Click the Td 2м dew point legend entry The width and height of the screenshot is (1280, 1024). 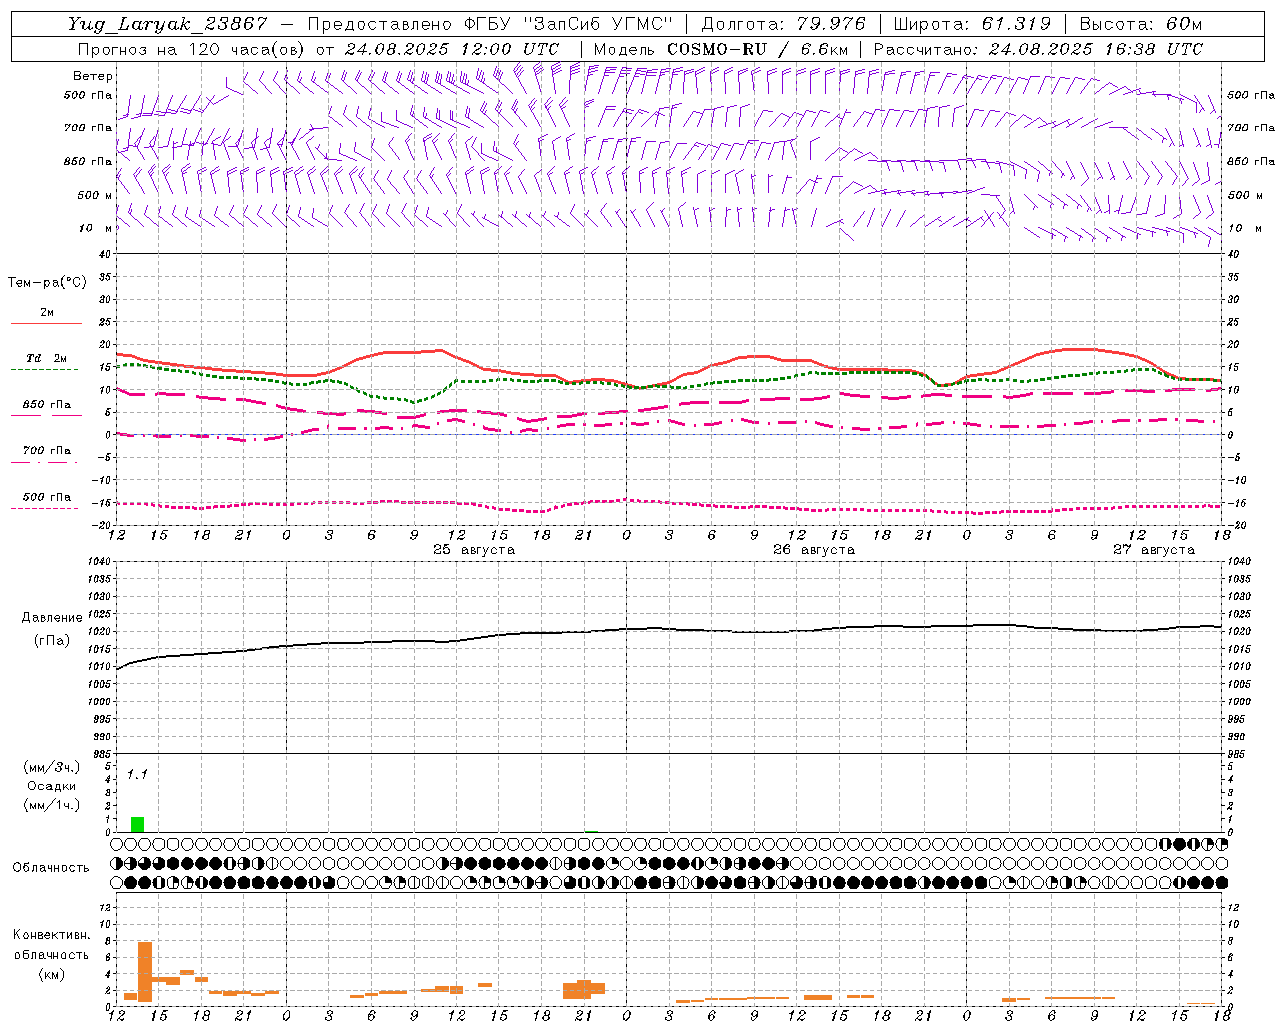click(x=46, y=358)
